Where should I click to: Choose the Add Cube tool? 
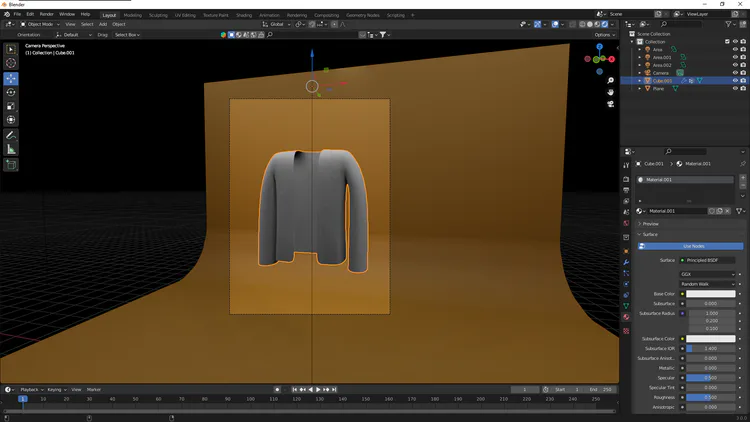pos(11,165)
